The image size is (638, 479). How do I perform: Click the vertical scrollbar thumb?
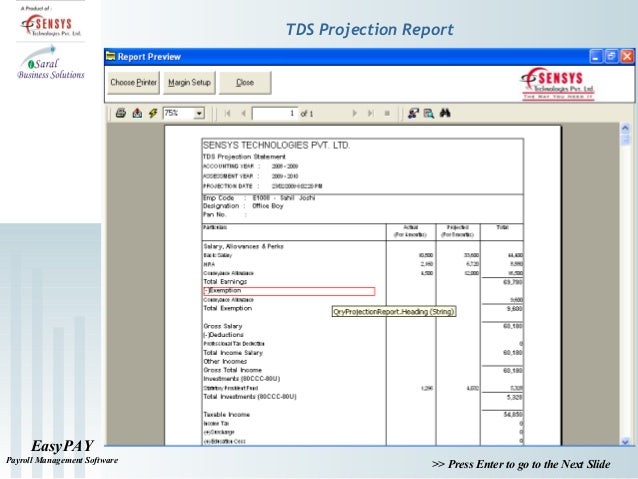coord(625,140)
